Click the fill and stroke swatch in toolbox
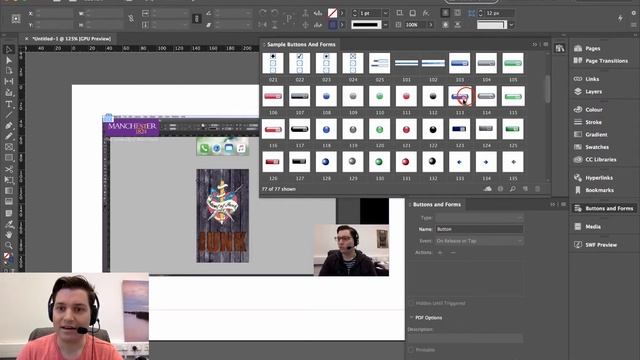The height and width of the screenshot is (360, 640). (8, 257)
